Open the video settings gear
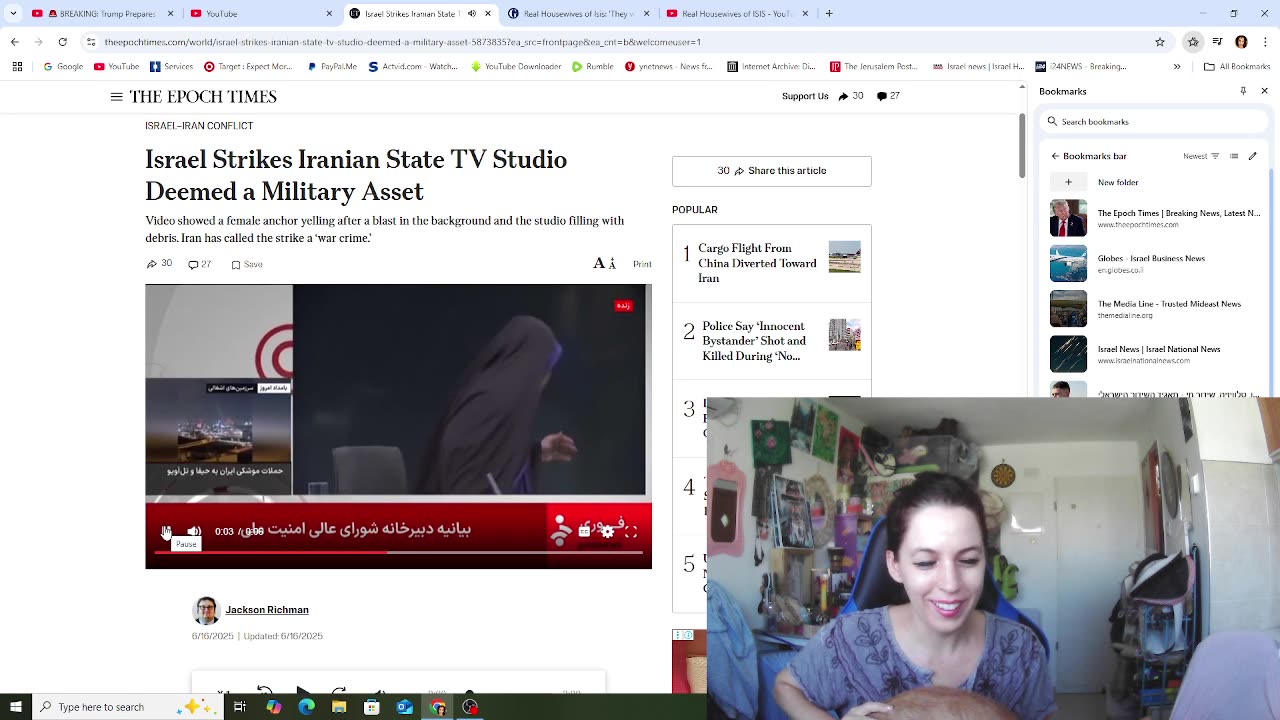 [x=607, y=532]
